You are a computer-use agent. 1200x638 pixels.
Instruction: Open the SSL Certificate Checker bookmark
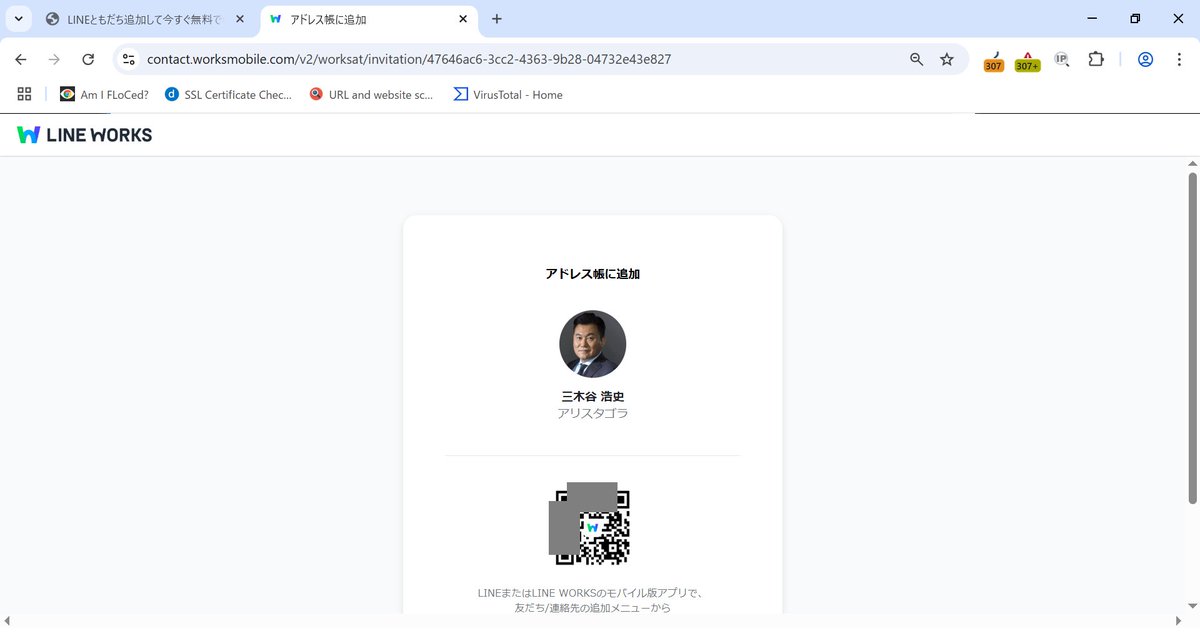229,94
